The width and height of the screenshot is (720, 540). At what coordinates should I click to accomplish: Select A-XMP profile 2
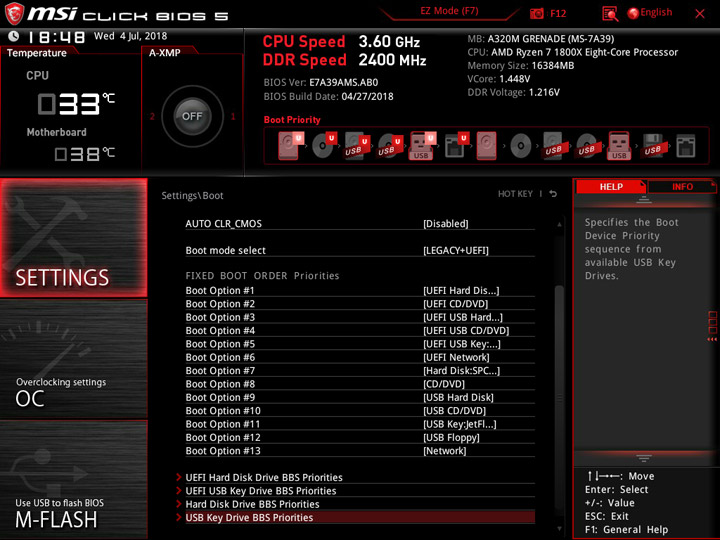[x=152, y=116]
